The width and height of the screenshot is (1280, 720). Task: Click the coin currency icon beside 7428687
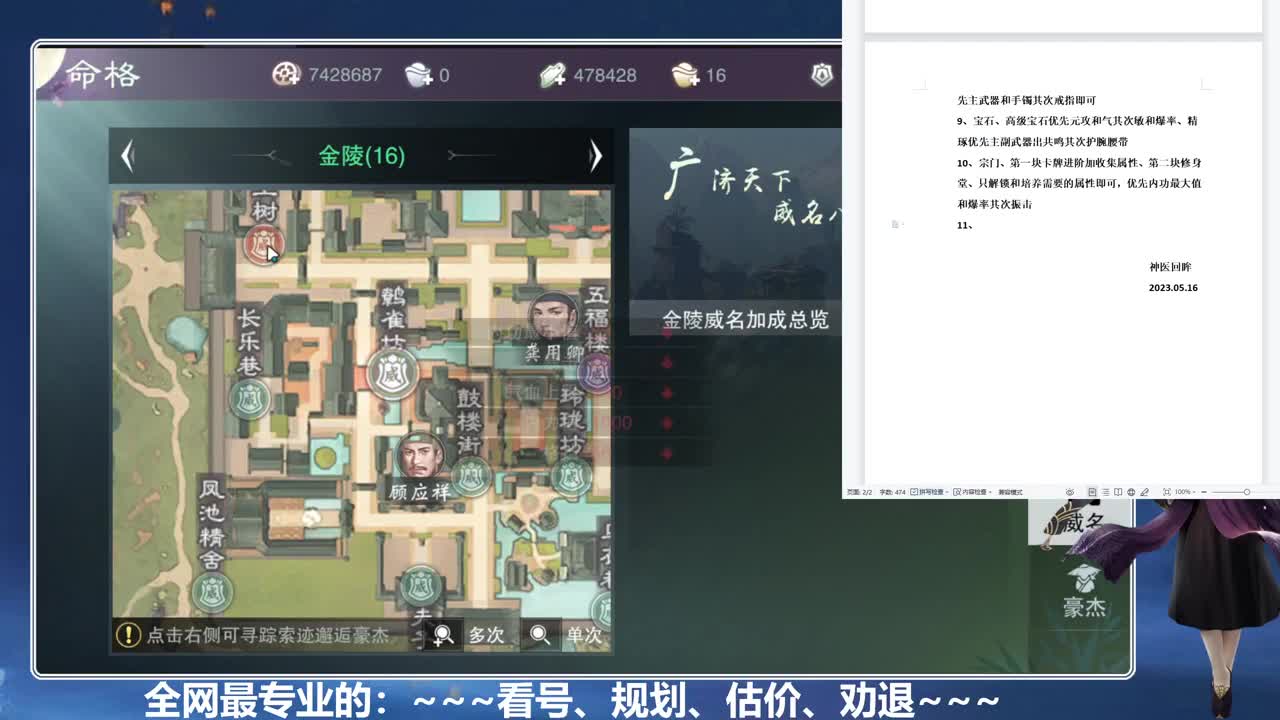click(x=286, y=74)
